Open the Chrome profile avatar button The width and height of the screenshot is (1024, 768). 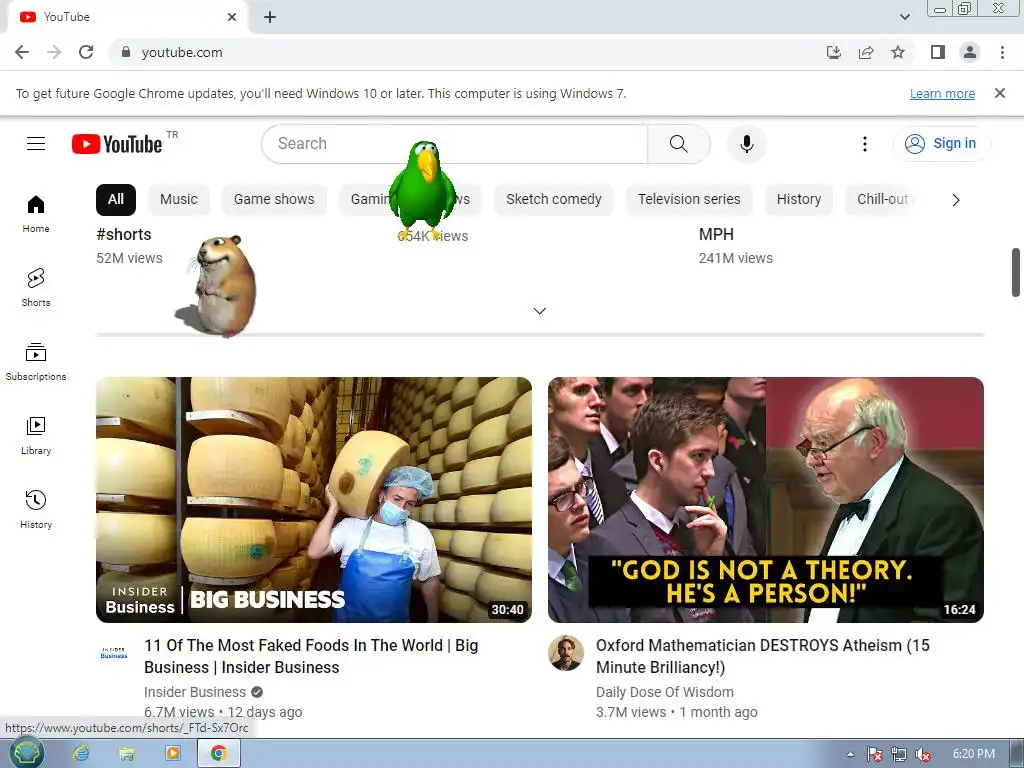(x=970, y=52)
